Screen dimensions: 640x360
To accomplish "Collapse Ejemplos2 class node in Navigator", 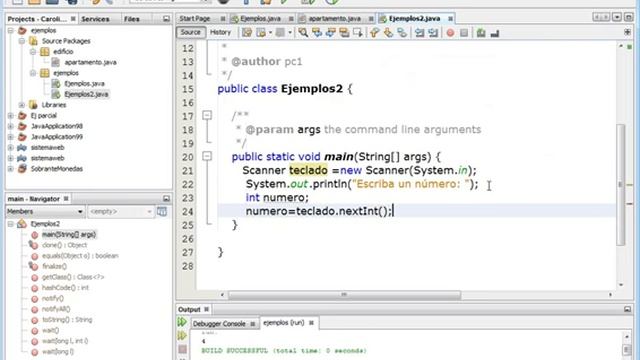I will pyautogui.click(x=11, y=224).
